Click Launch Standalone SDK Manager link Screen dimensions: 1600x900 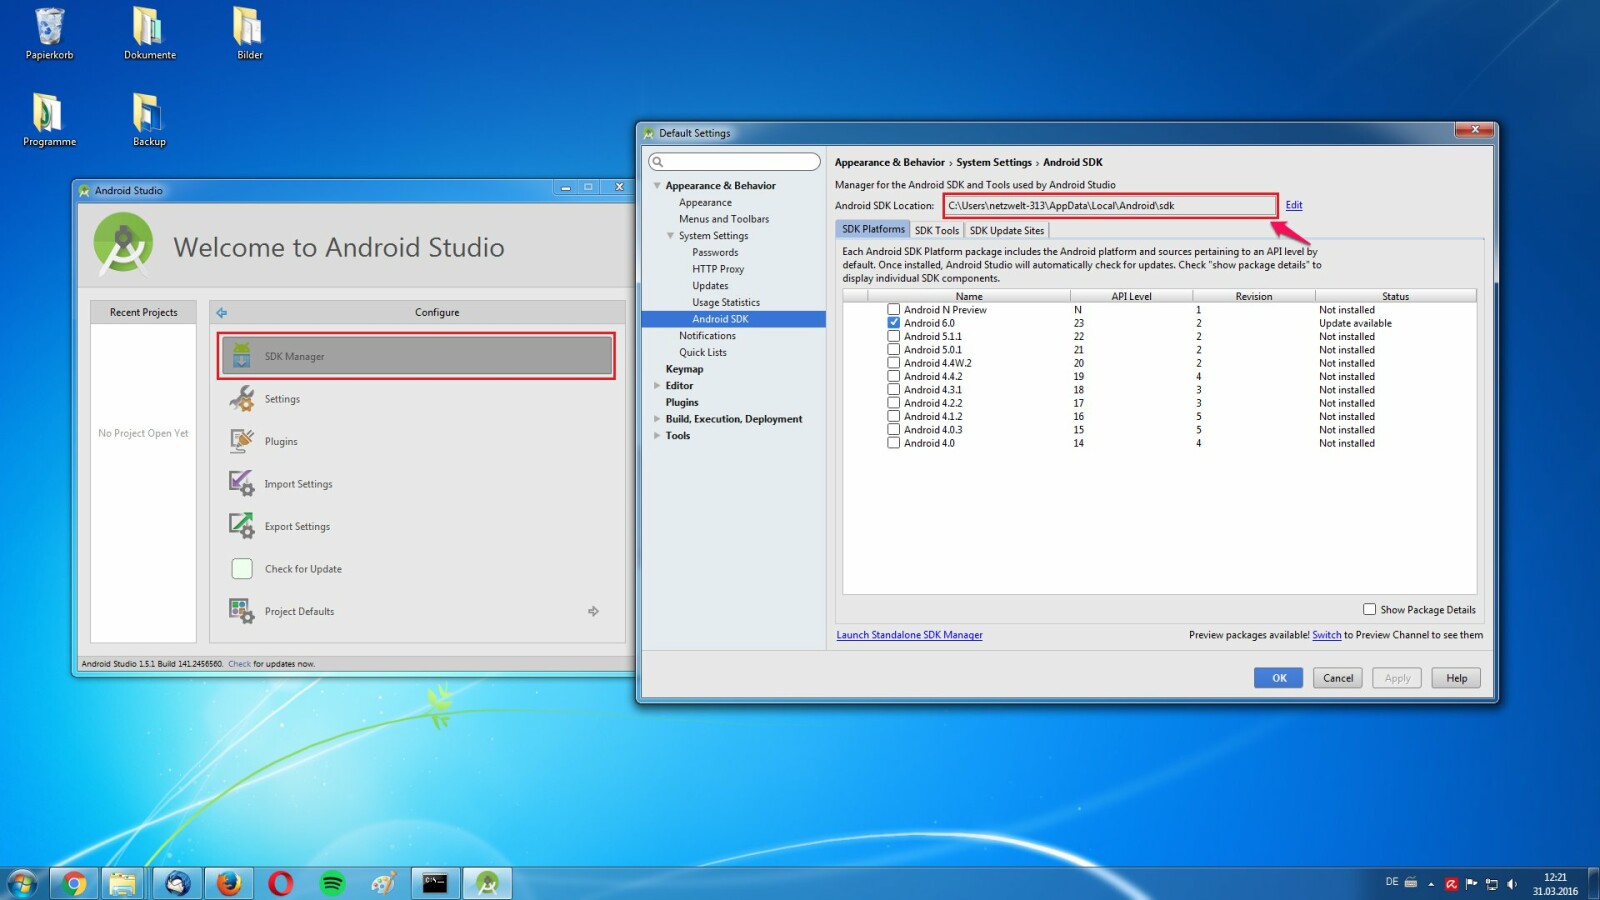point(909,635)
